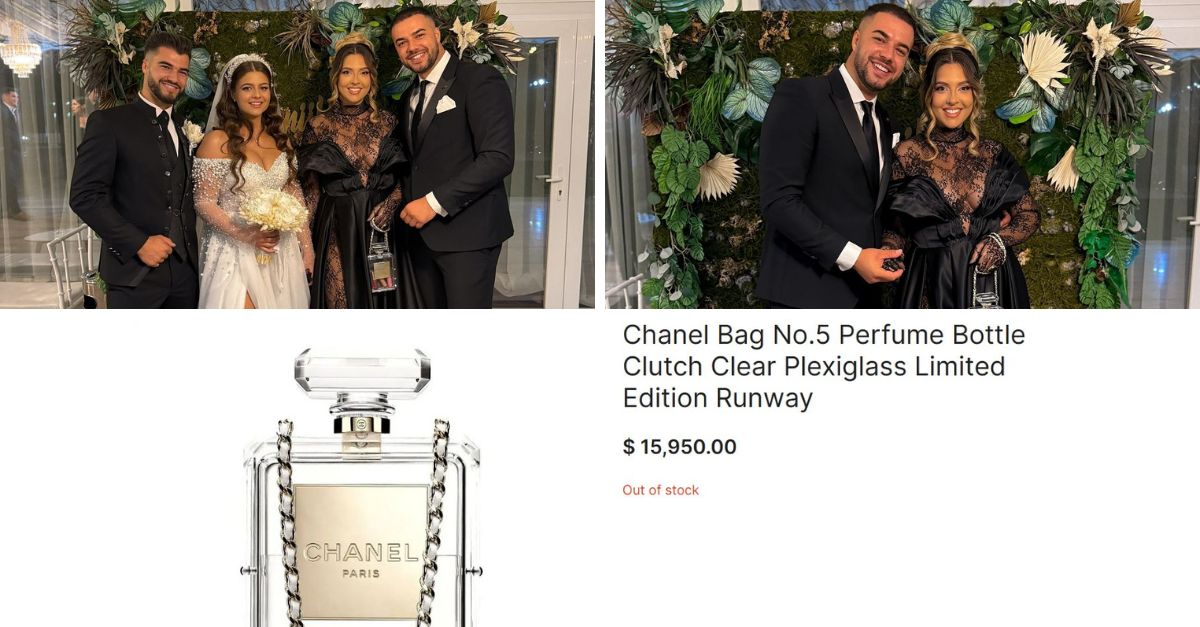
Task: Click the bride's white flower bouquet
Action: click(x=272, y=213)
